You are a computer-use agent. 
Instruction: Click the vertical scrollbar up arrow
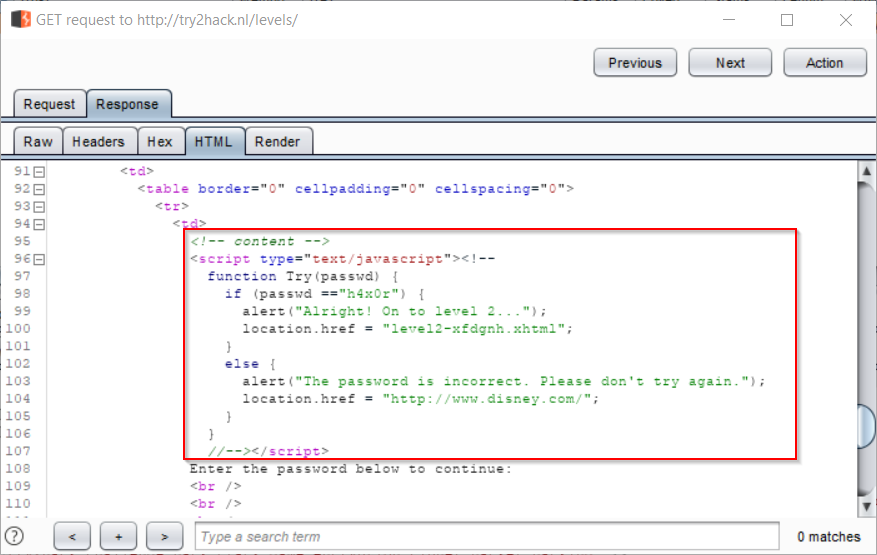coord(866,171)
